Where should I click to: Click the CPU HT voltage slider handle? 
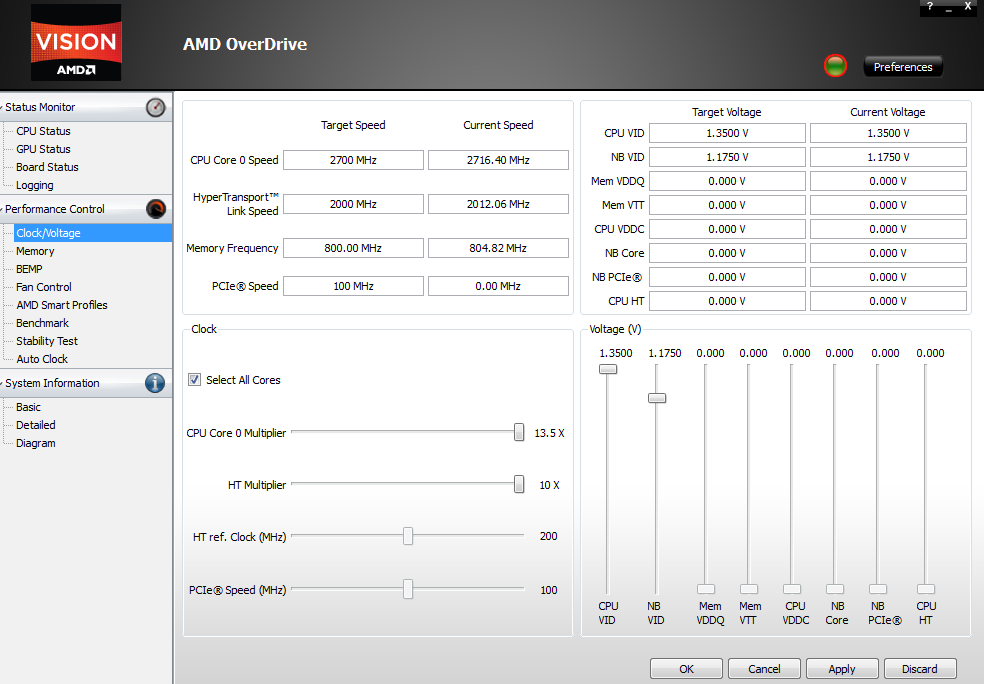click(926, 589)
